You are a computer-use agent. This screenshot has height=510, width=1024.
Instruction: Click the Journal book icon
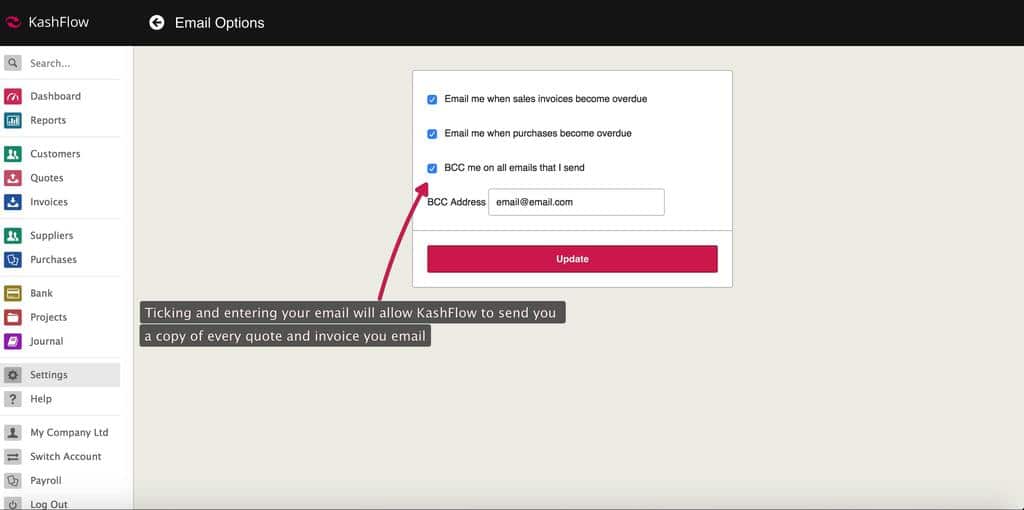13,341
